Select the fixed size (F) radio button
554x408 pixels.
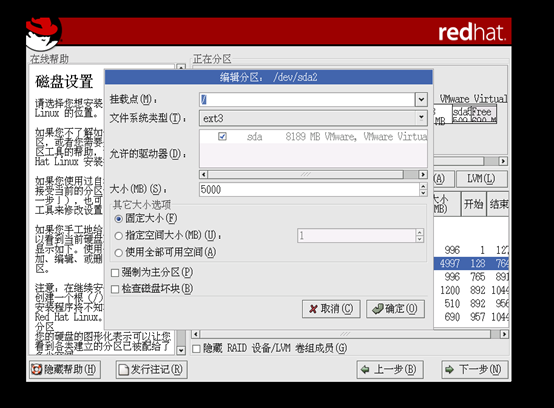click(119, 219)
